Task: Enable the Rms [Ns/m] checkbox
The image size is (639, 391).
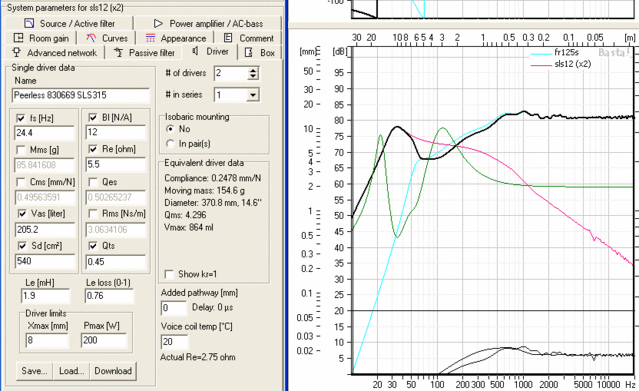Action: (93, 214)
